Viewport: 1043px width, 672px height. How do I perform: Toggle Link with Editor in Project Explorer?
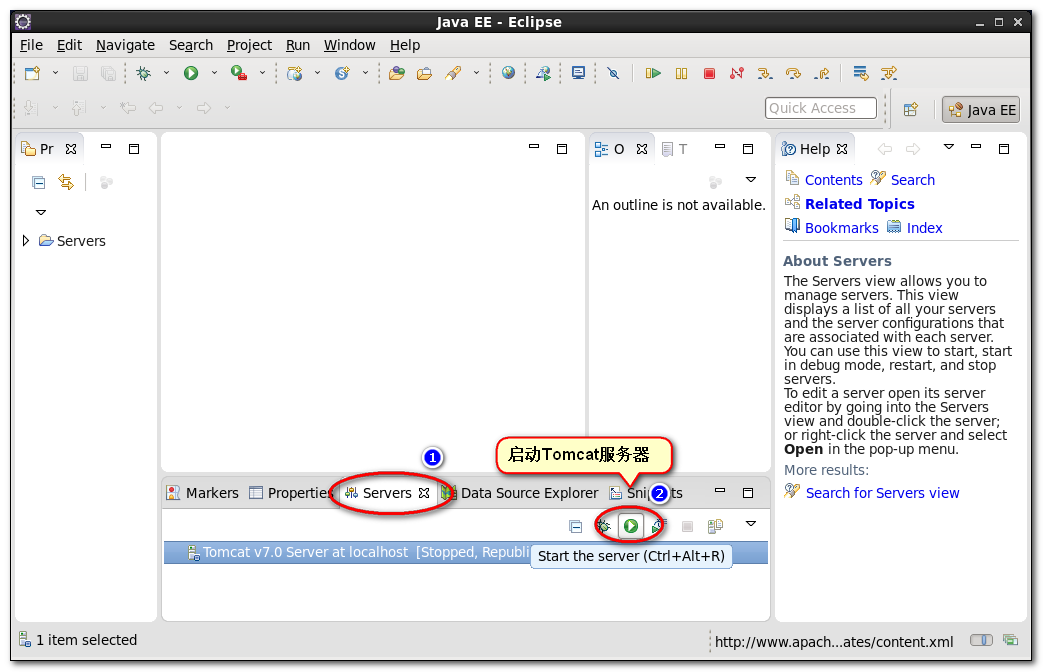(x=66, y=182)
